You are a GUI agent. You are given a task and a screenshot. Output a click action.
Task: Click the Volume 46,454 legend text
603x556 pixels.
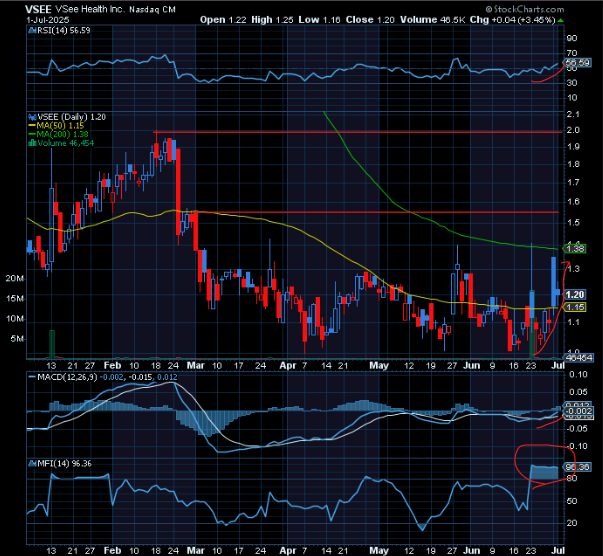coord(65,143)
